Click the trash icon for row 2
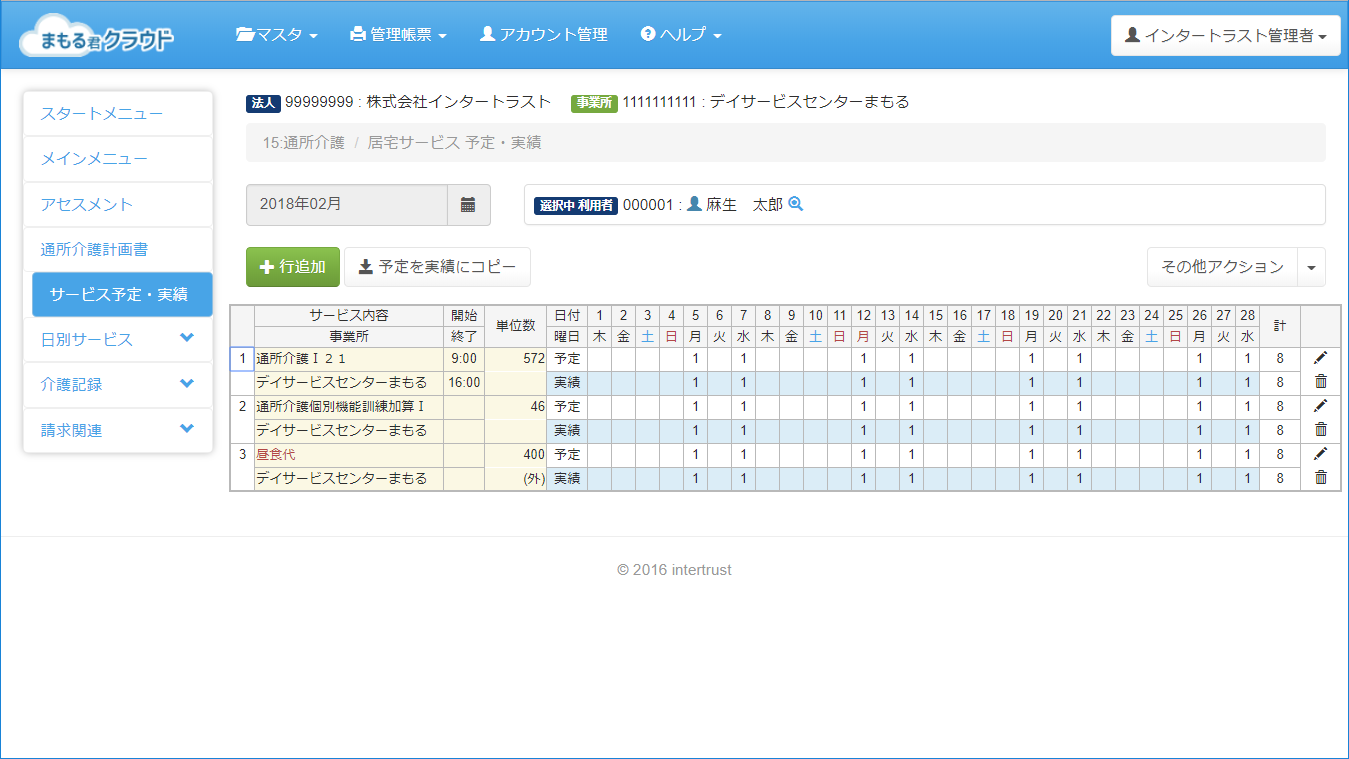The image size is (1349, 759). (x=1320, y=429)
